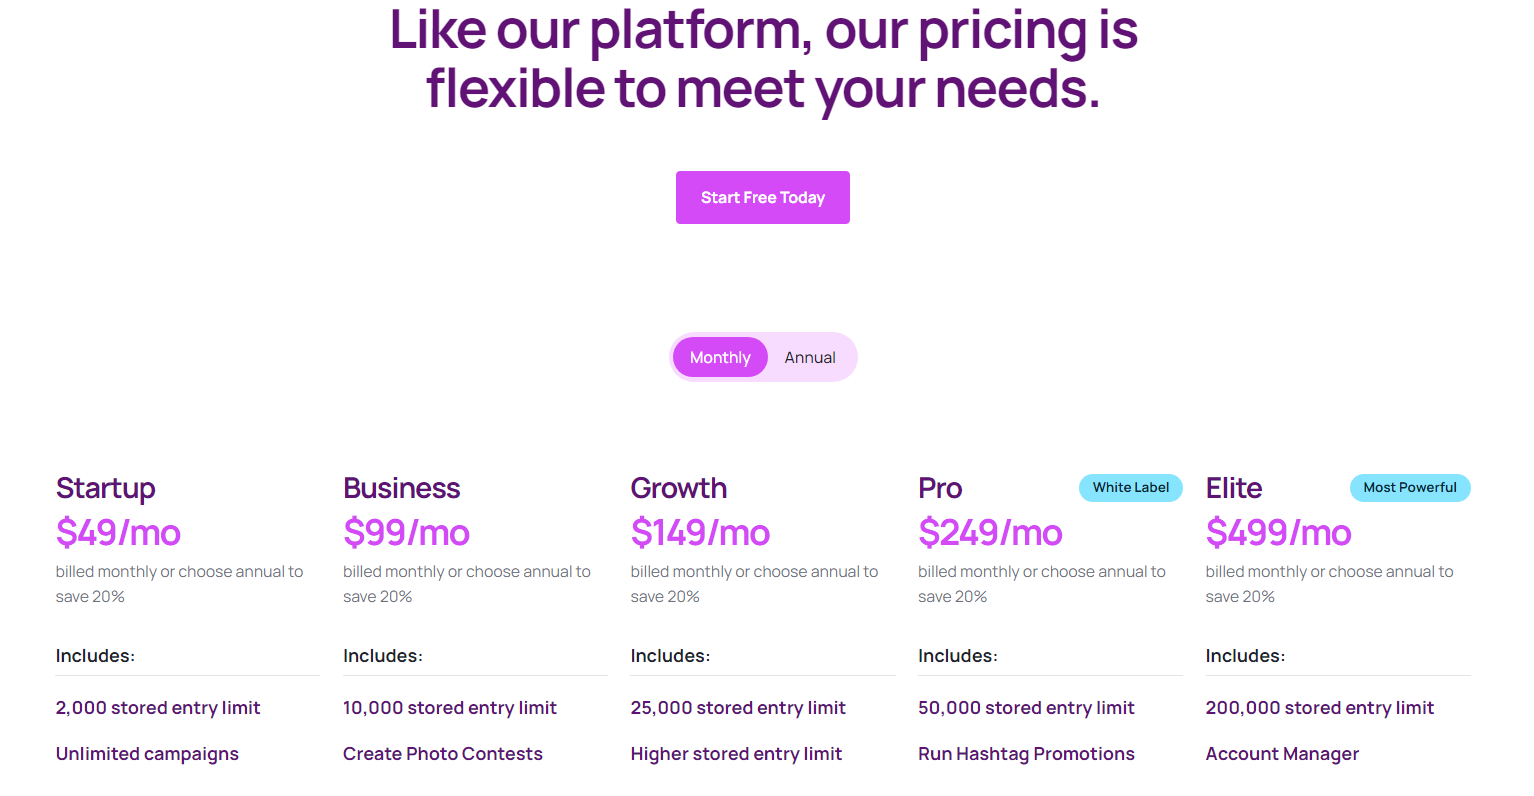Click the $249/mo price on Pro
This screenshot has height=796, width=1534.
coord(990,533)
